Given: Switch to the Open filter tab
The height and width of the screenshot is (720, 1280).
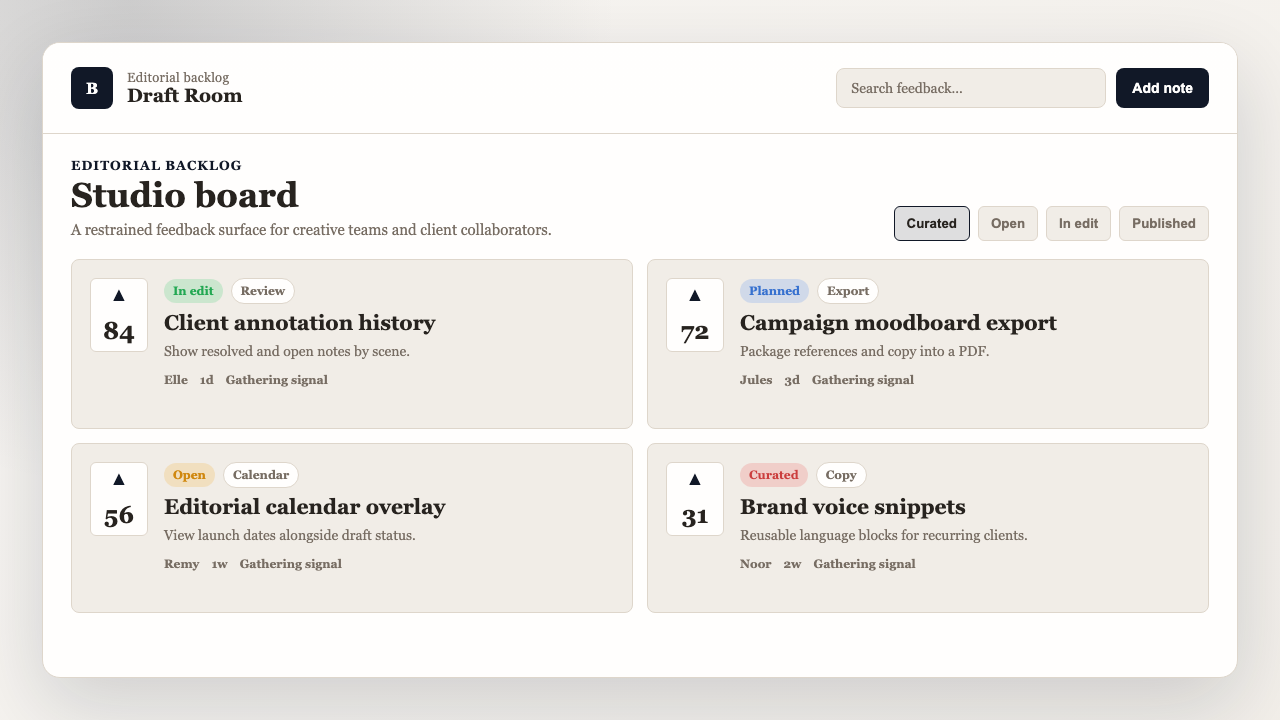Looking at the screenshot, I should pos(1008,223).
